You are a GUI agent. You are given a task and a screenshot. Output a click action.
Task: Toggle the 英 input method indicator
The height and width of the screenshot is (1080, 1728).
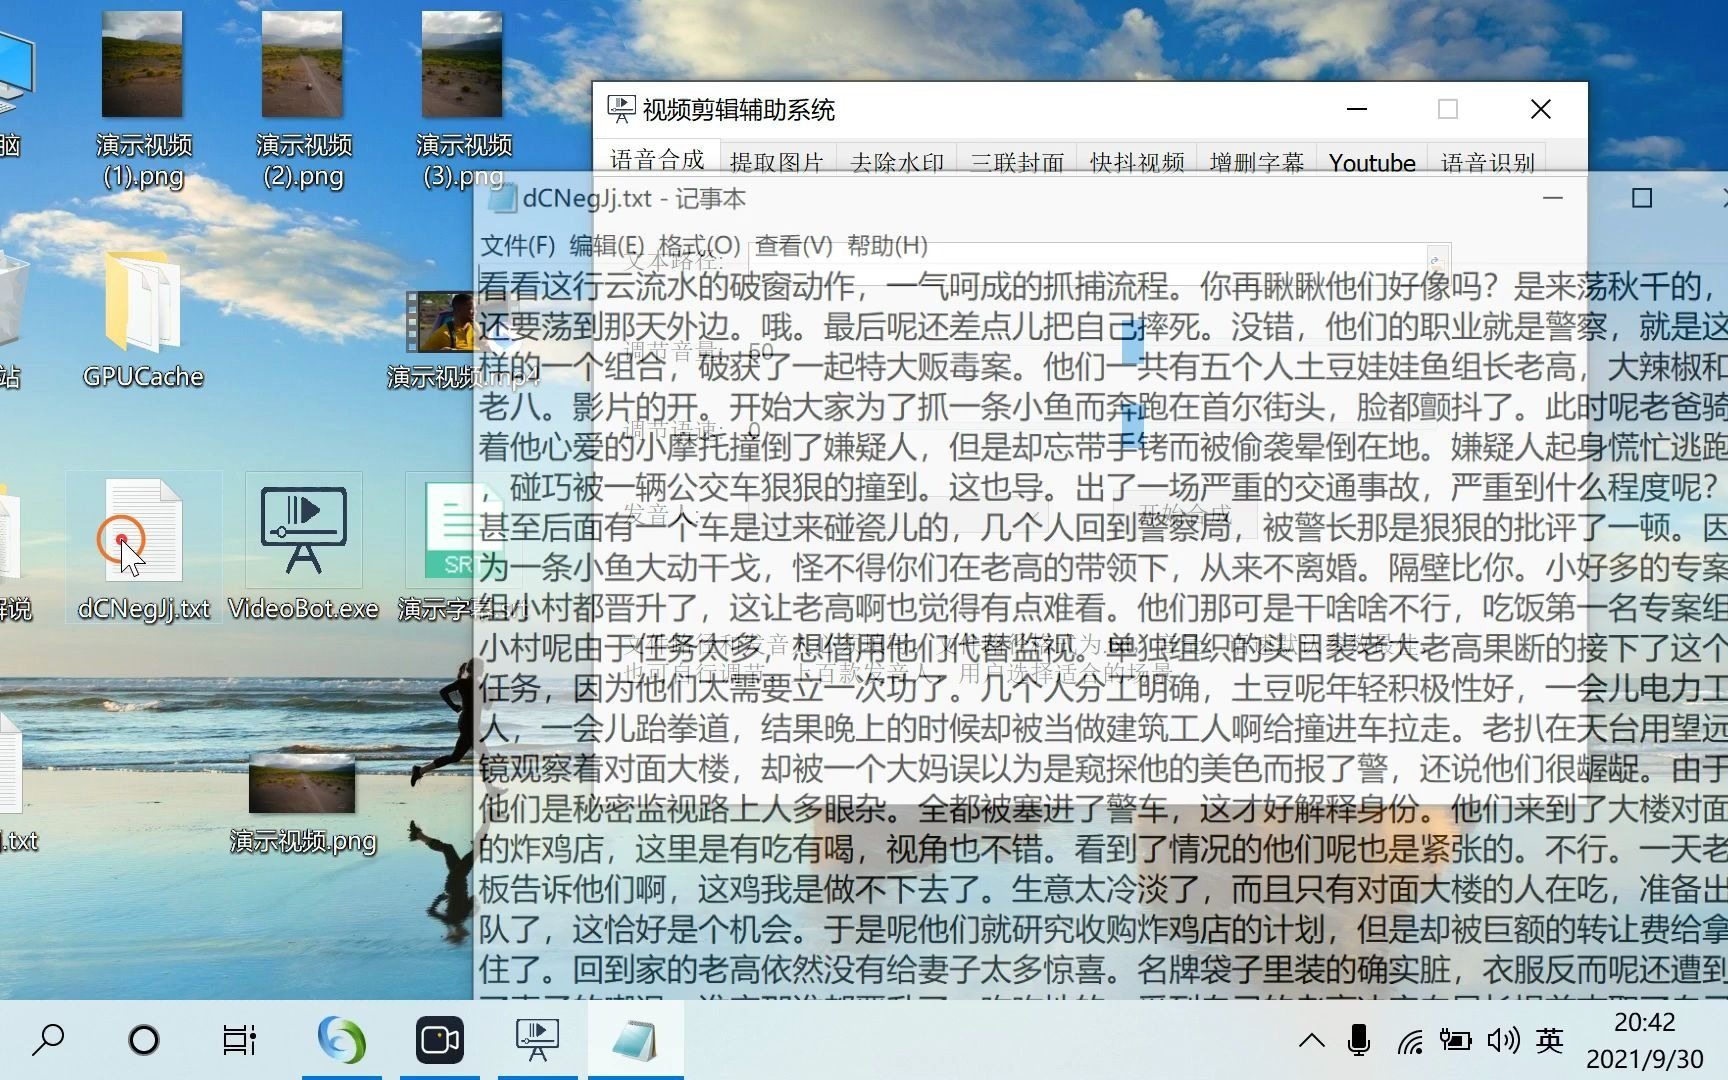pyautogui.click(x=1550, y=1041)
